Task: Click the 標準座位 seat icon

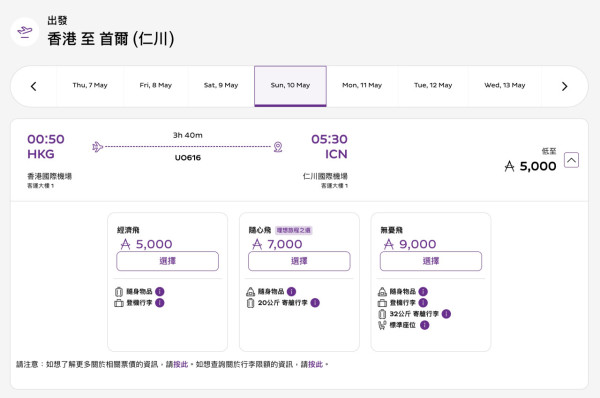Action: pos(382,325)
